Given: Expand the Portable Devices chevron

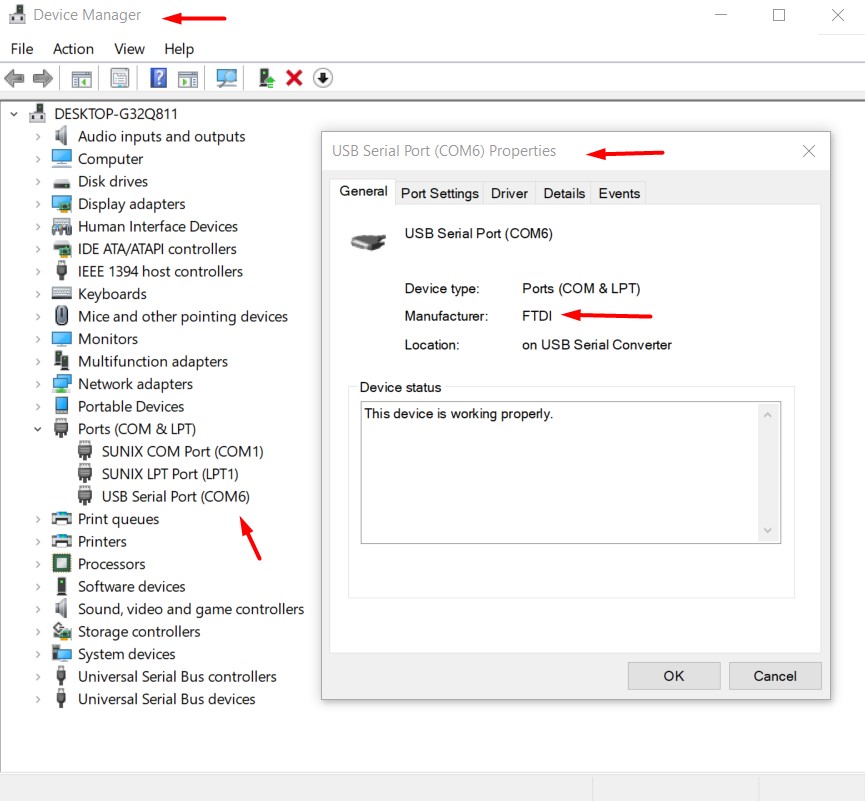Looking at the screenshot, I should (38, 407).
